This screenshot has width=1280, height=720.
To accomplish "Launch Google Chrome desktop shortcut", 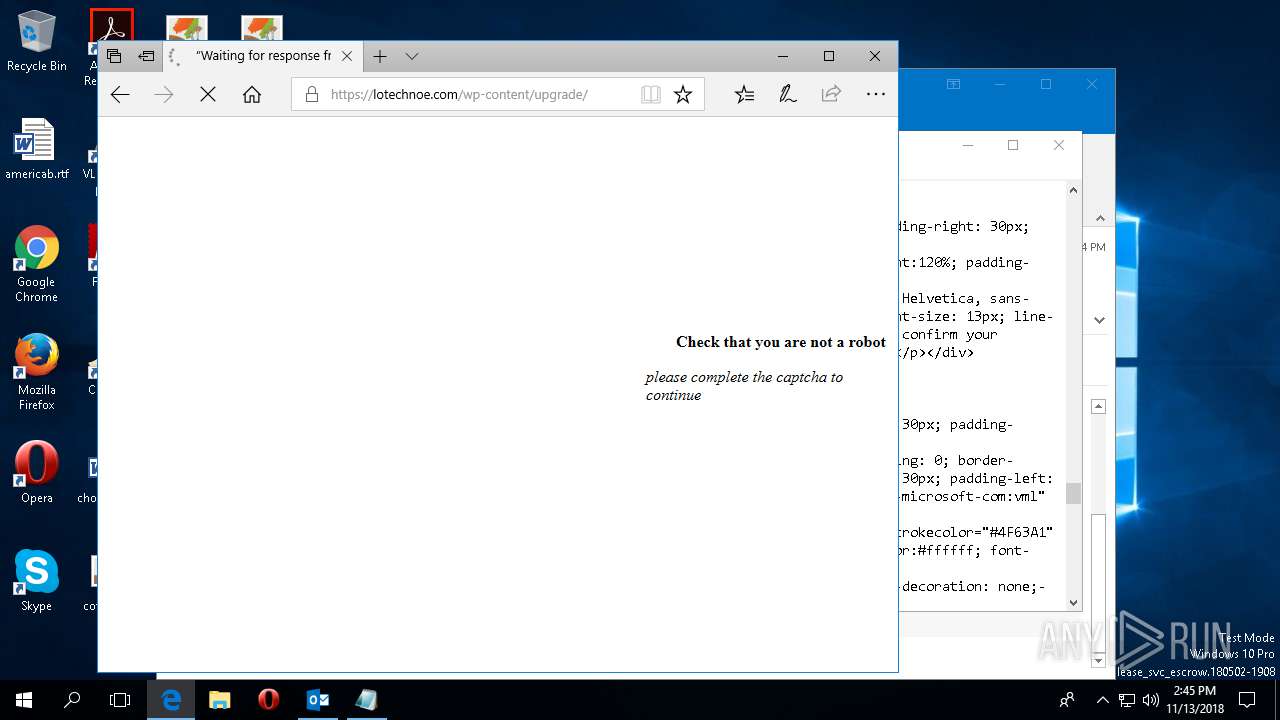I will (37, 264).
